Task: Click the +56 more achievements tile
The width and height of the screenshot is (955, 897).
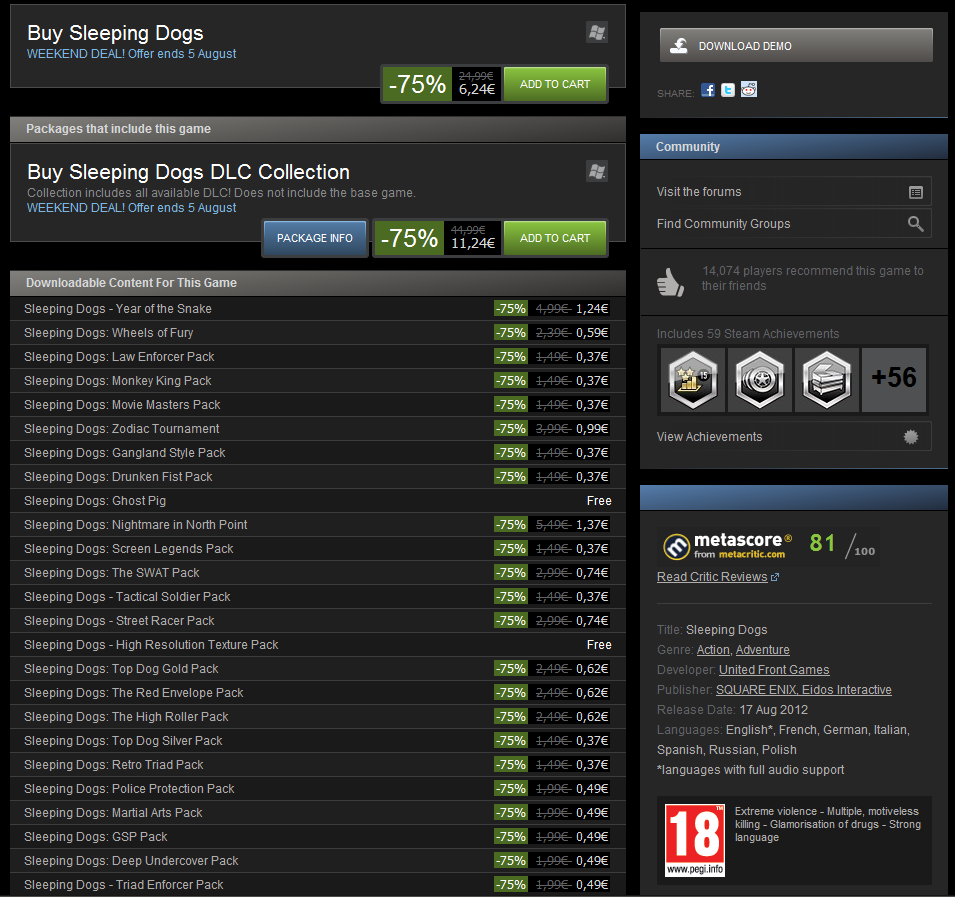Action: pos(893,379)
